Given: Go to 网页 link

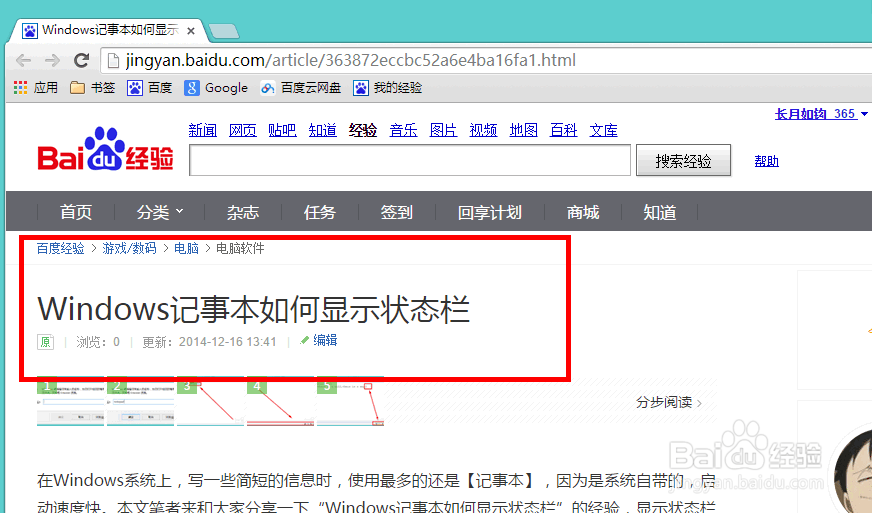Looking at the screenshot, I should coord(242,130).
